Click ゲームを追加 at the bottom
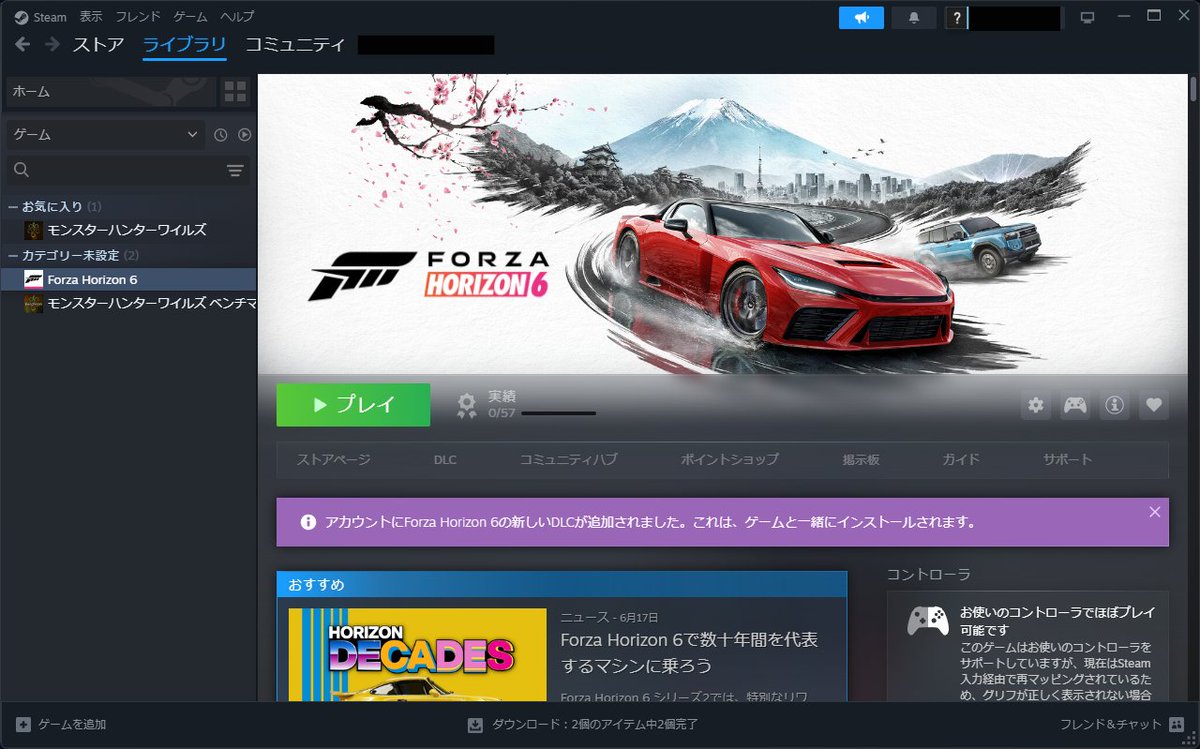The height and width of the screenshot is (749, 1200). [72, 724]
